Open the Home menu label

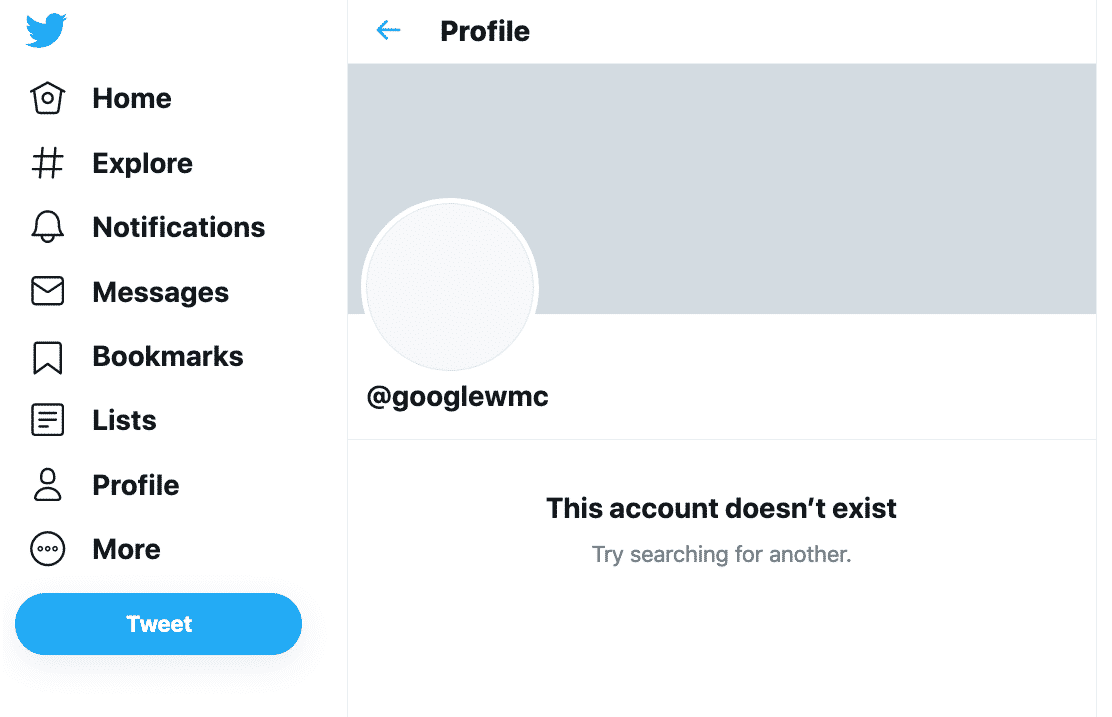(x=132, y=98)
